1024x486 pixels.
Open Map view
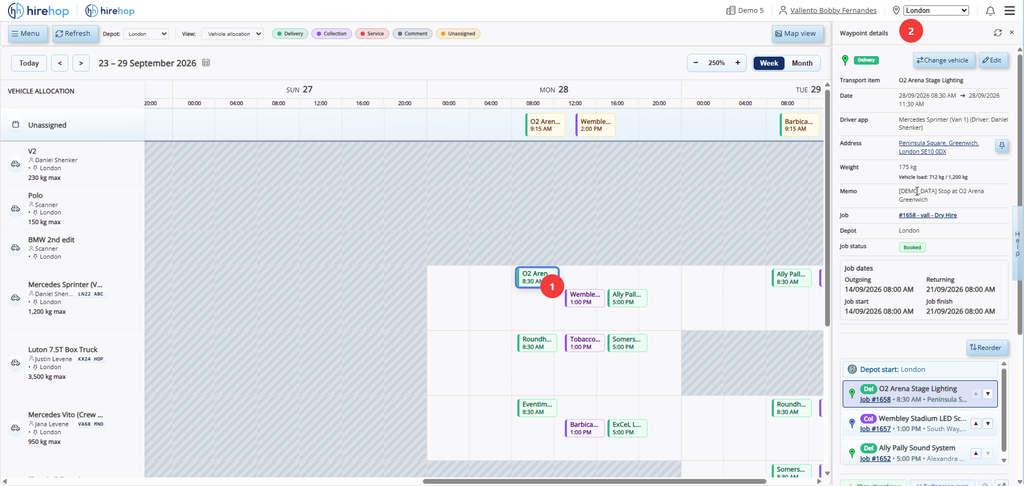pyautogui.click(x=795, y=33)
